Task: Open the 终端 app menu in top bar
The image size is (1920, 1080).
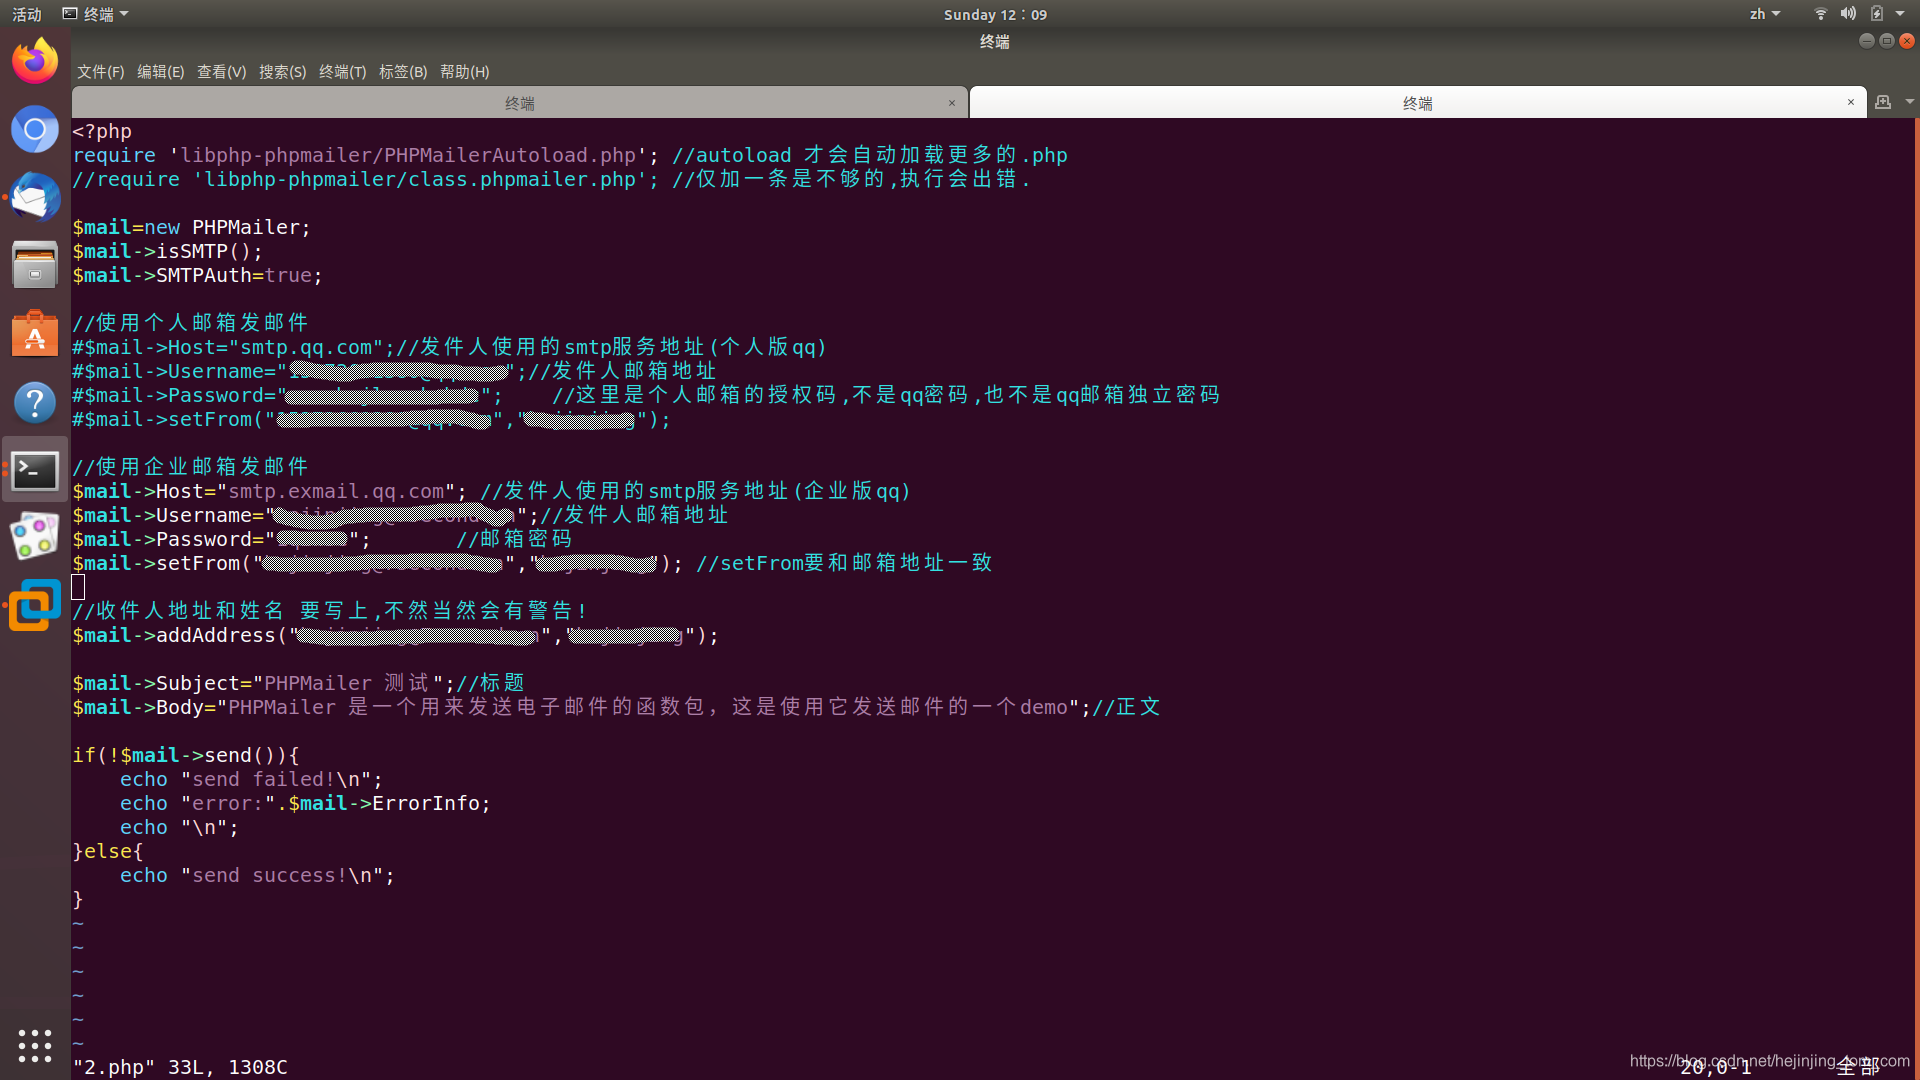Action: pos(97,14)
